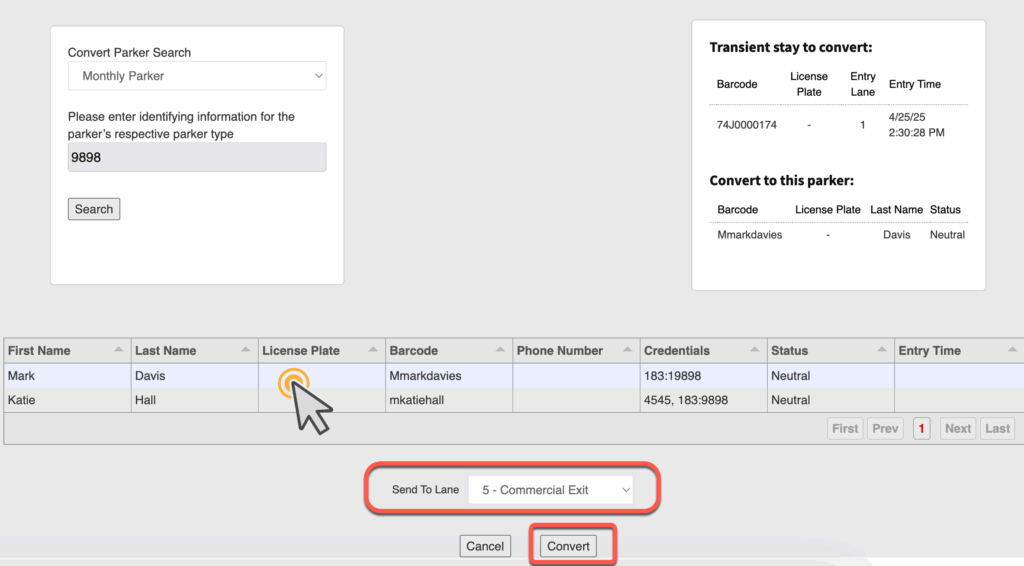Sort by Credentials column arrow

click(x=754, y=350)
